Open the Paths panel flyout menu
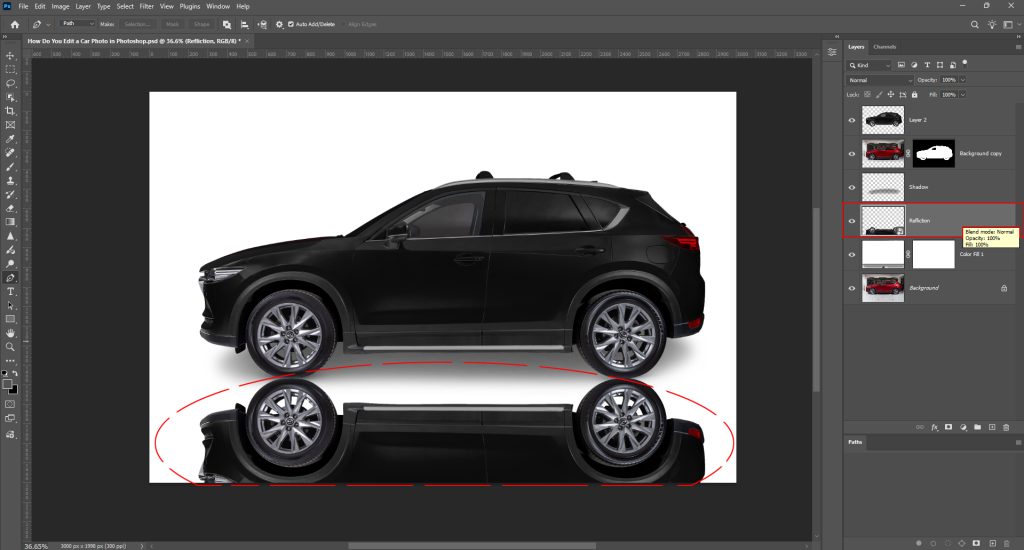 [1018, 442]
